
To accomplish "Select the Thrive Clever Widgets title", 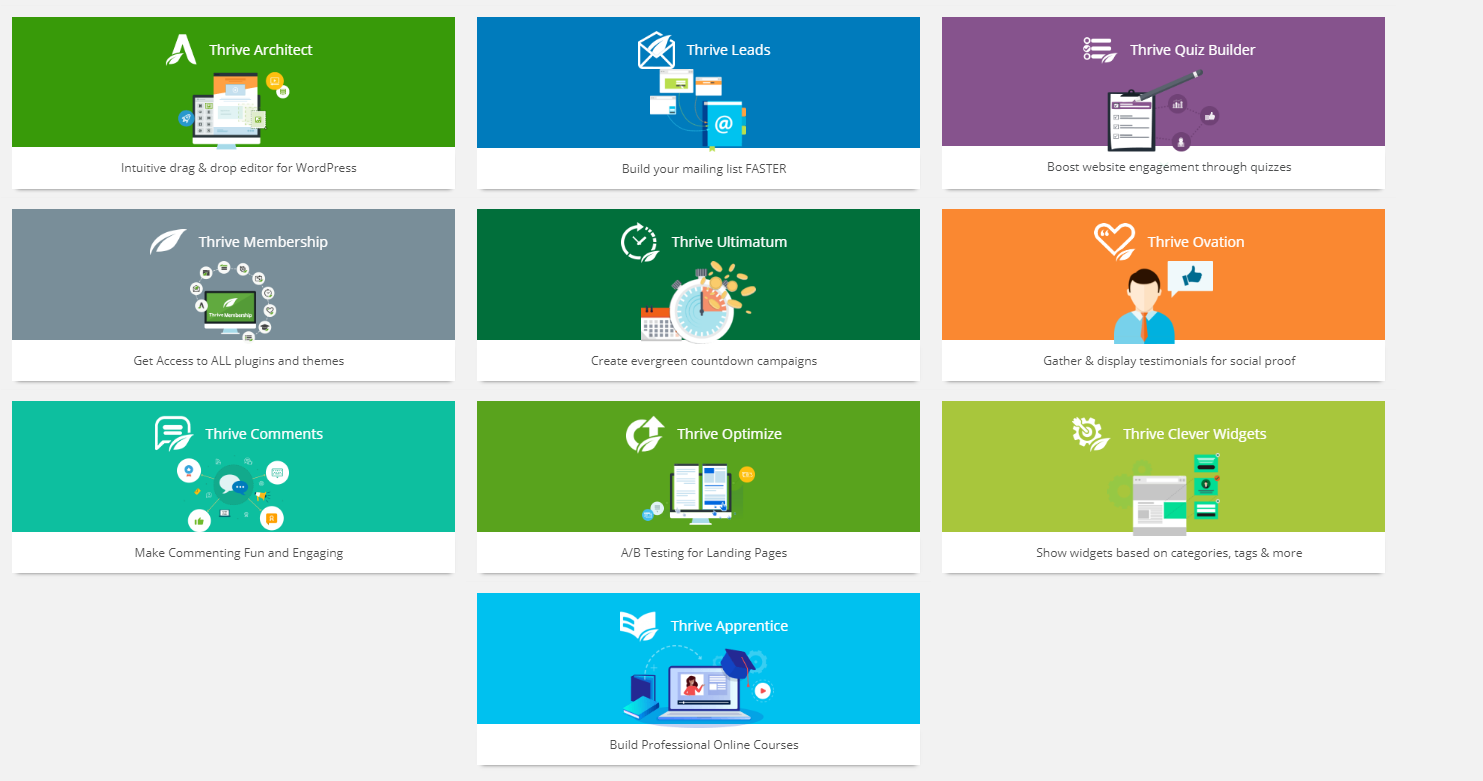I will coord(1195,434).
